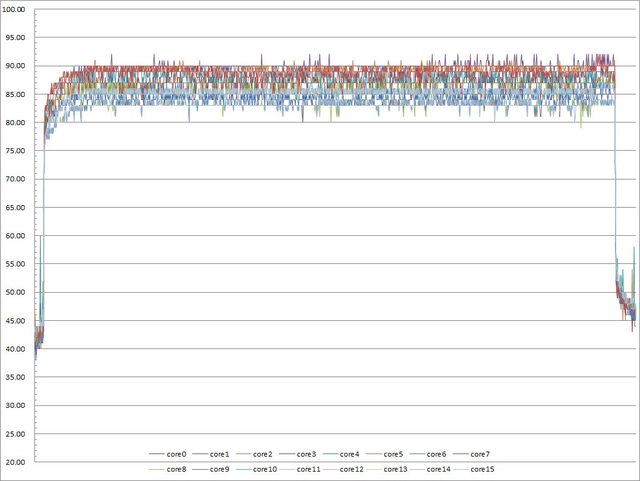Select the core9 legend label

pos(221,469)
